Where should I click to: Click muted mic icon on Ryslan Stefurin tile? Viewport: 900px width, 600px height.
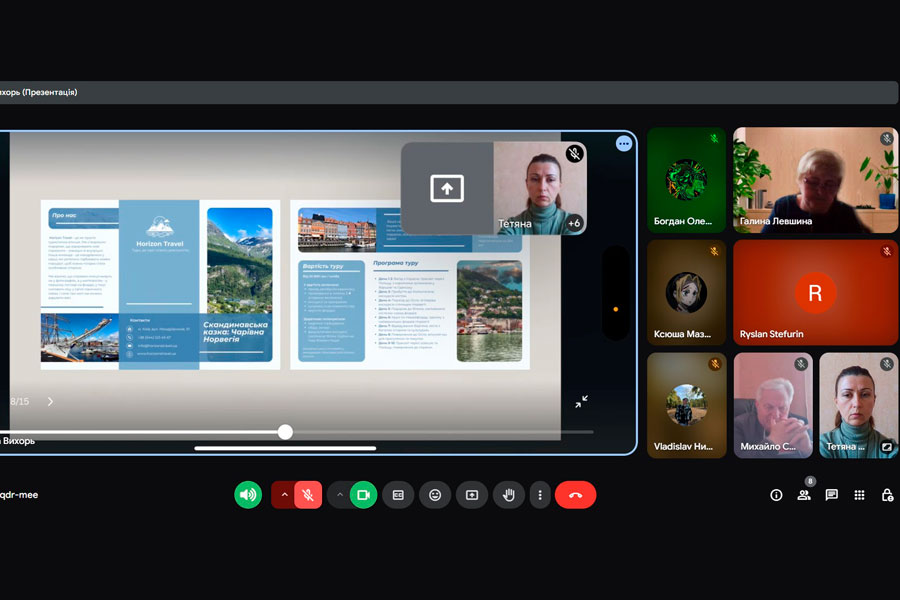click(x=887, y=251)
